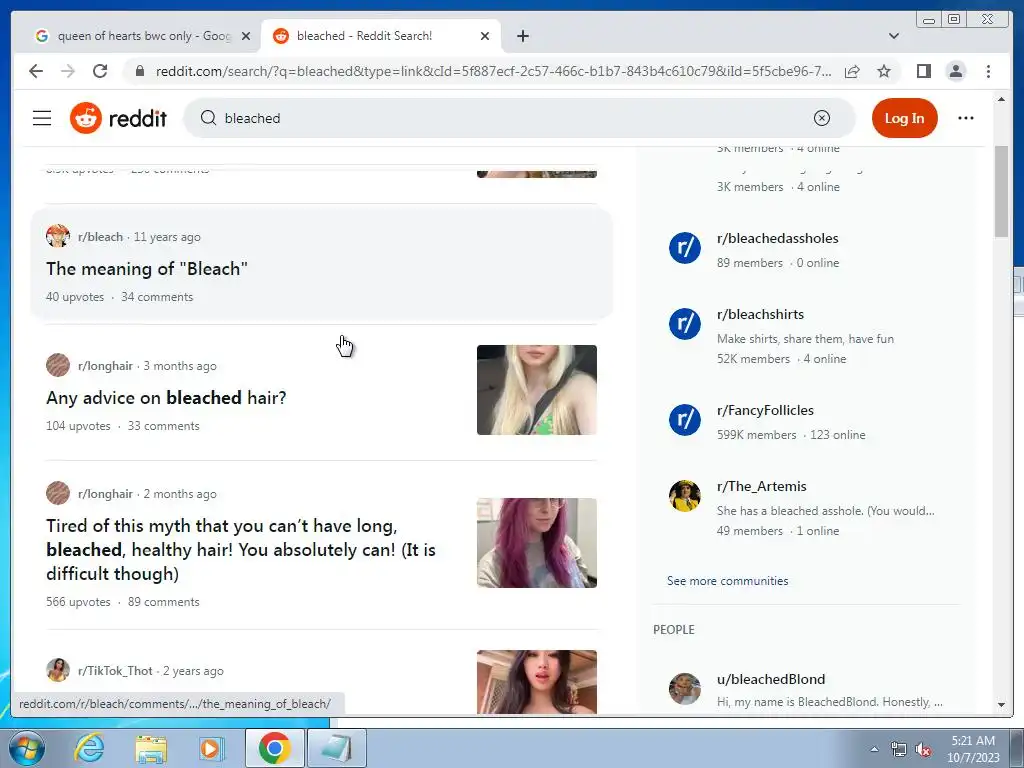Open the Windows Start menu
Image resolution: width=1024 pixels, height=768 pixels.
[x=25, y=748]
